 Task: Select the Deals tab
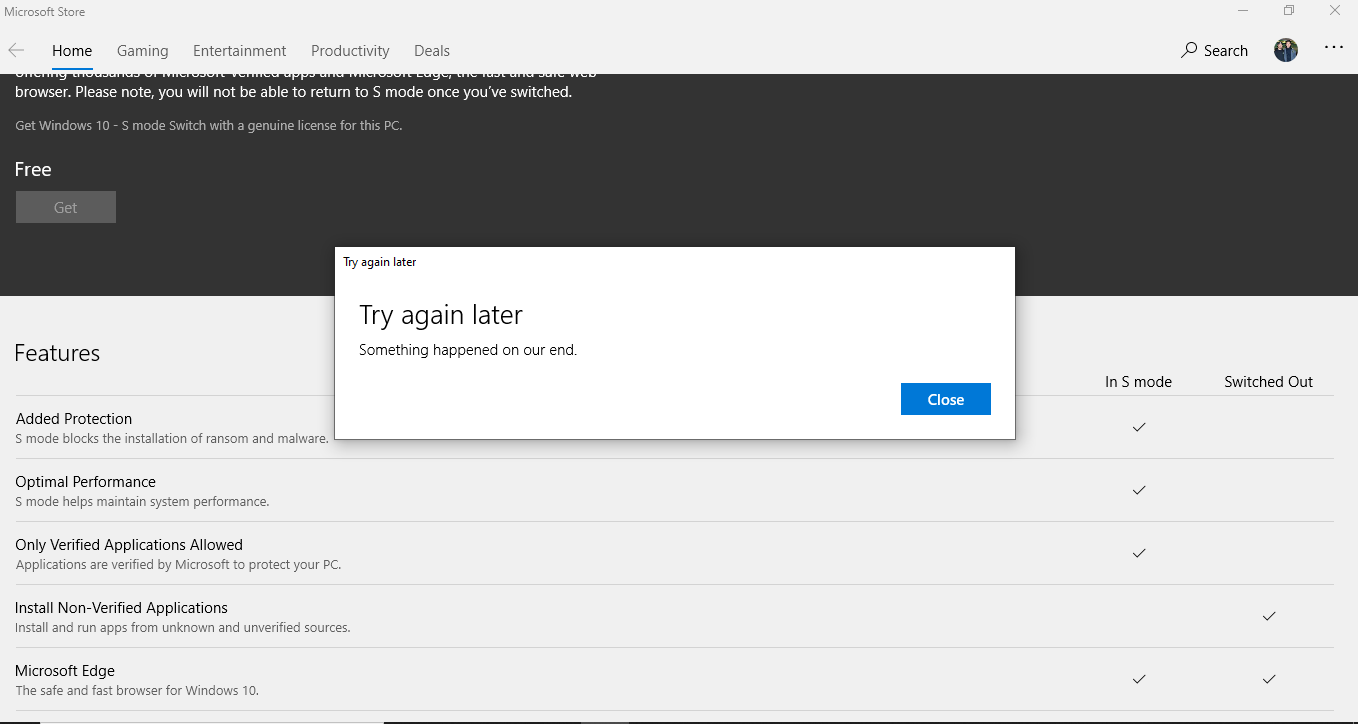(x=432, y=51)
